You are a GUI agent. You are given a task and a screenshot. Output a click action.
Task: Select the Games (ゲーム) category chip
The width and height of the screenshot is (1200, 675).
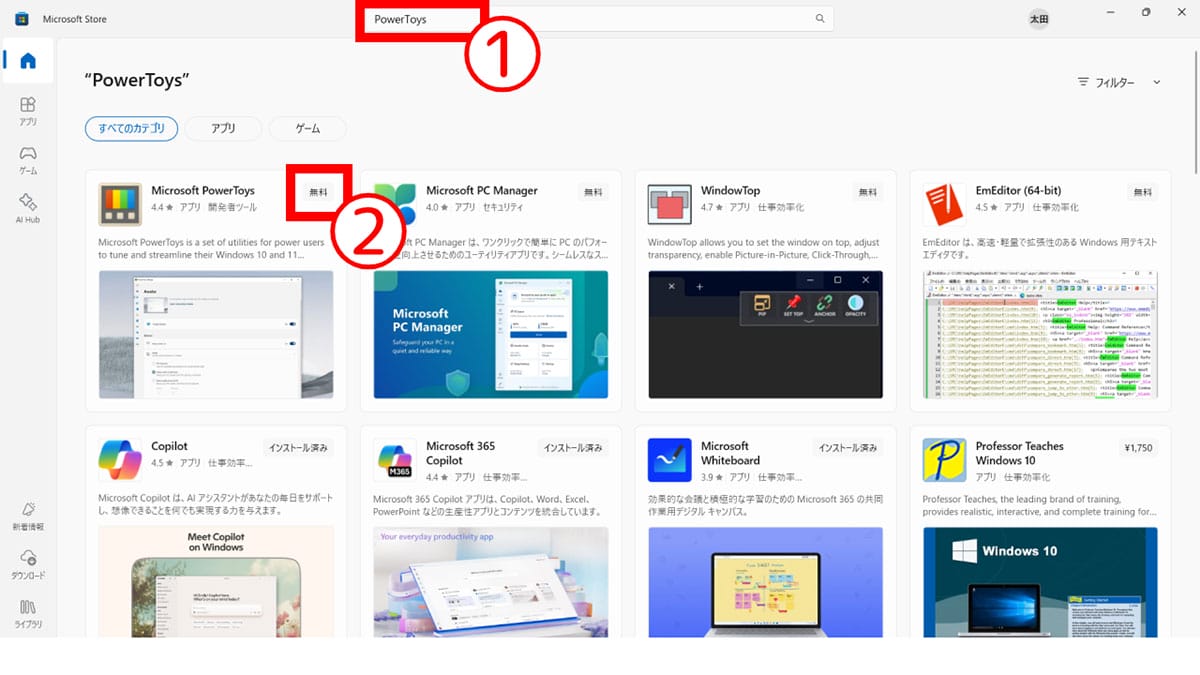pos(308,128)
